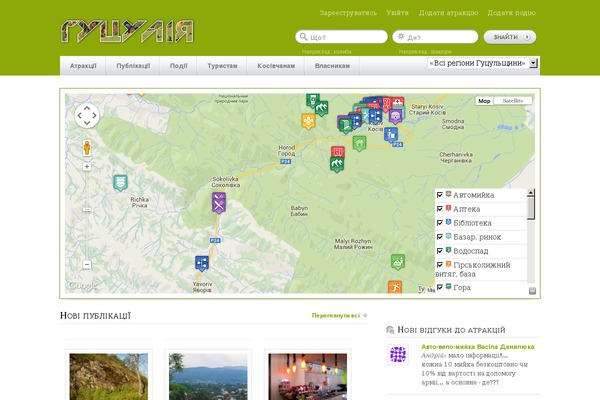Zoom in the map with plus button
This screenshot has width=600, height=400.
tap(87, 167)
